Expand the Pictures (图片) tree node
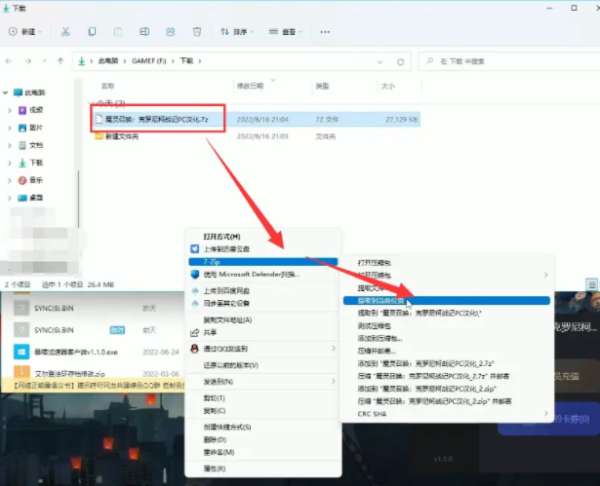 (10, 128)
